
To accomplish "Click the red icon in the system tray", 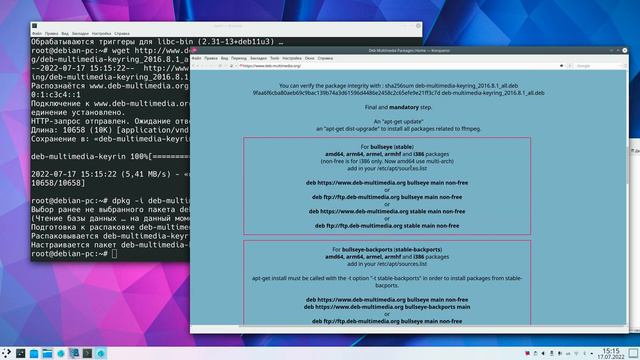I will click(527, 353).
